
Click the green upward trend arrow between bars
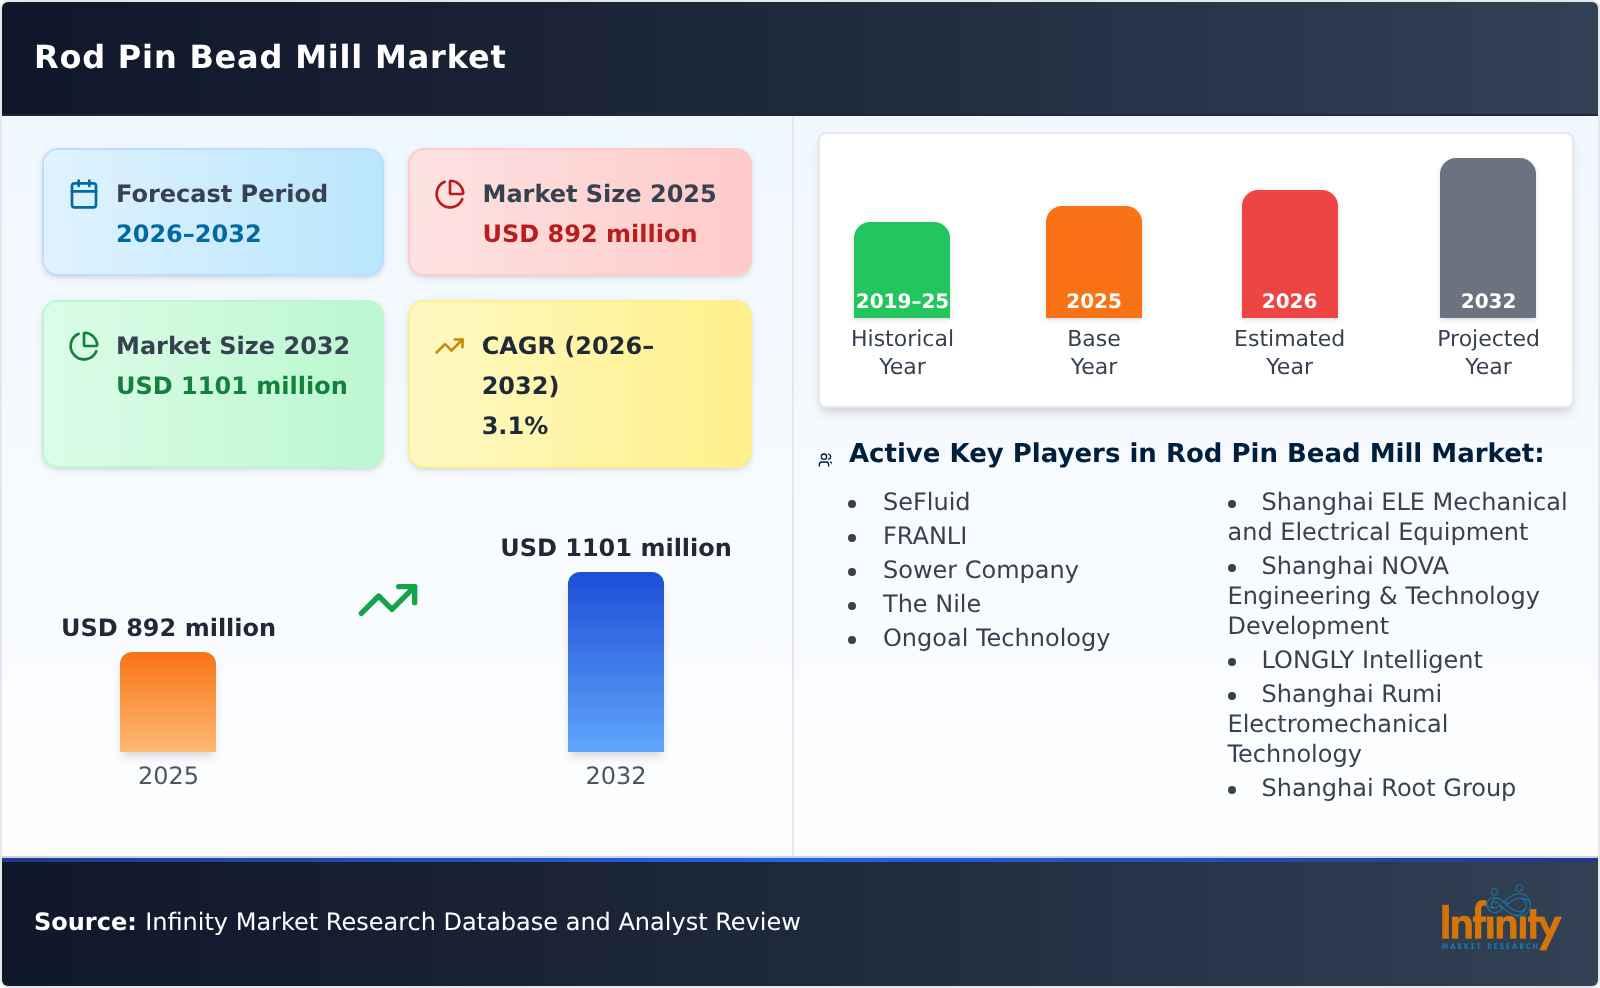coord(388,600)
